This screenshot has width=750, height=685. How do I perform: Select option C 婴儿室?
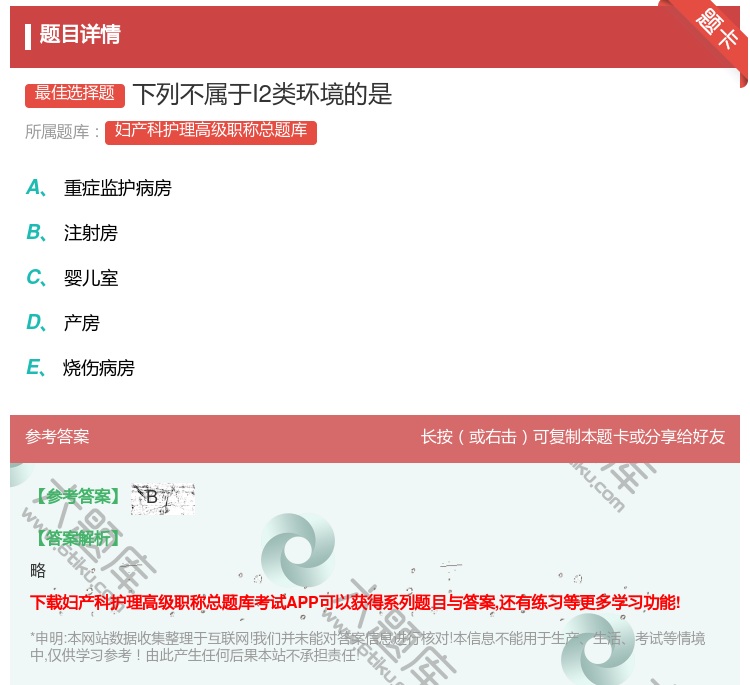[x=72, y=278]
